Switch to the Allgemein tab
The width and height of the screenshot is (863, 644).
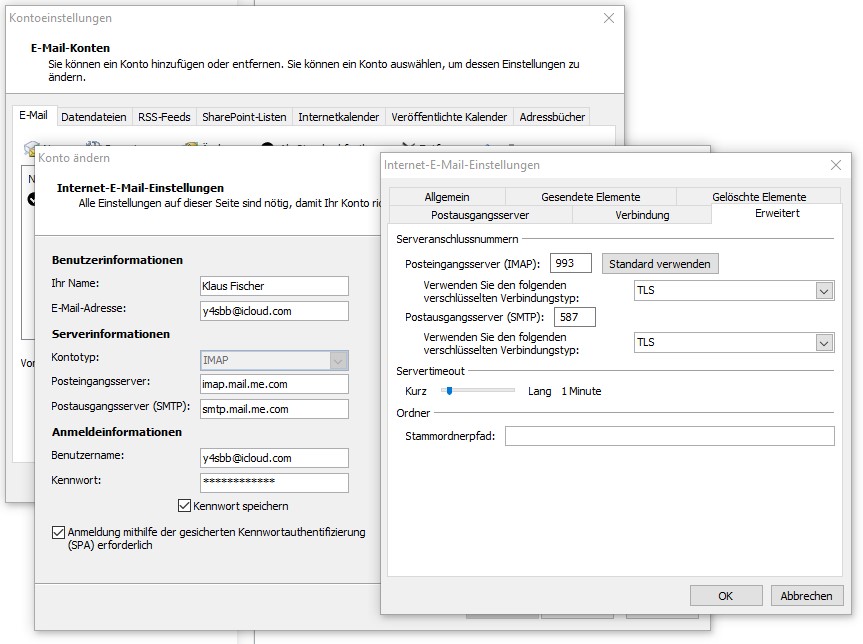pos(446,197)
